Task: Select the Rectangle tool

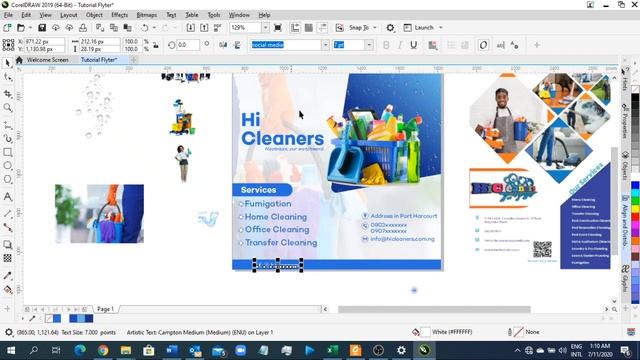Action: (7, 152)
